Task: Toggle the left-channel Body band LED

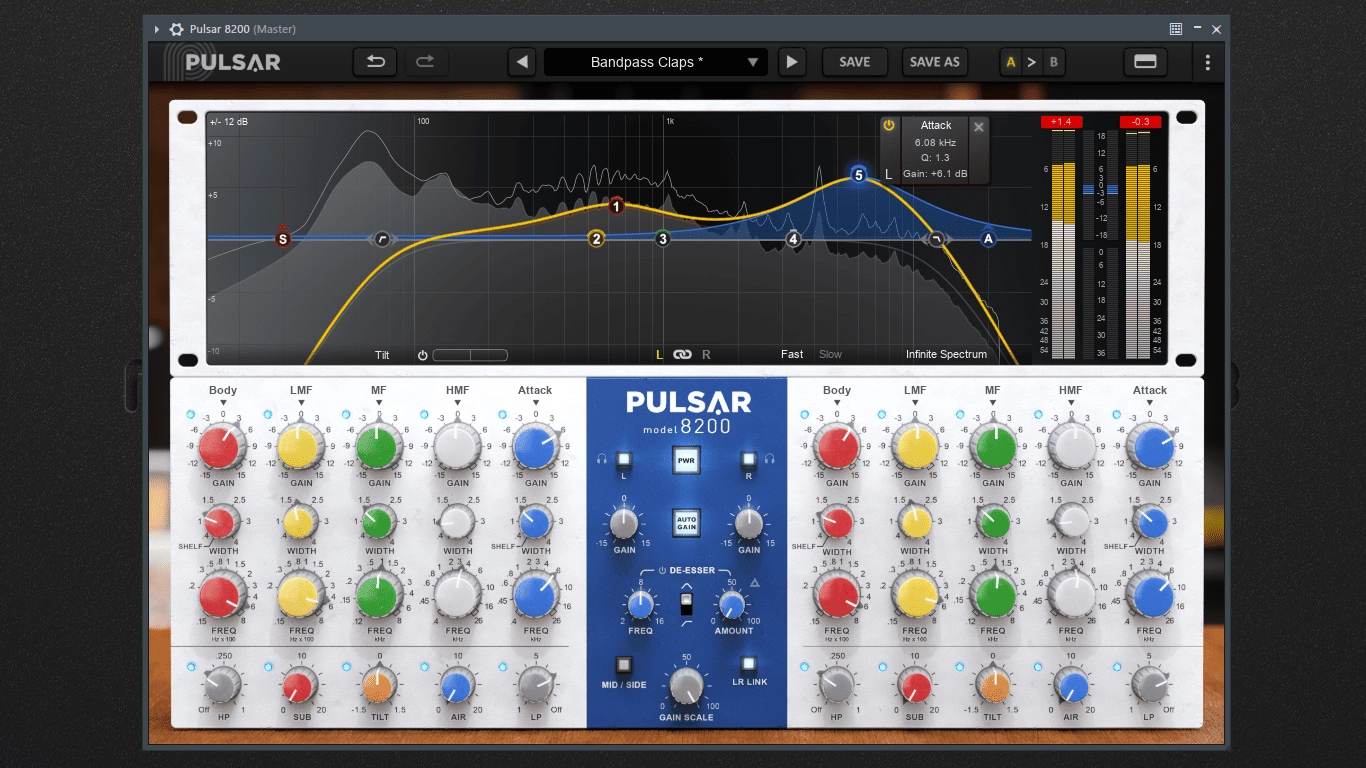Action: [190, 414]
